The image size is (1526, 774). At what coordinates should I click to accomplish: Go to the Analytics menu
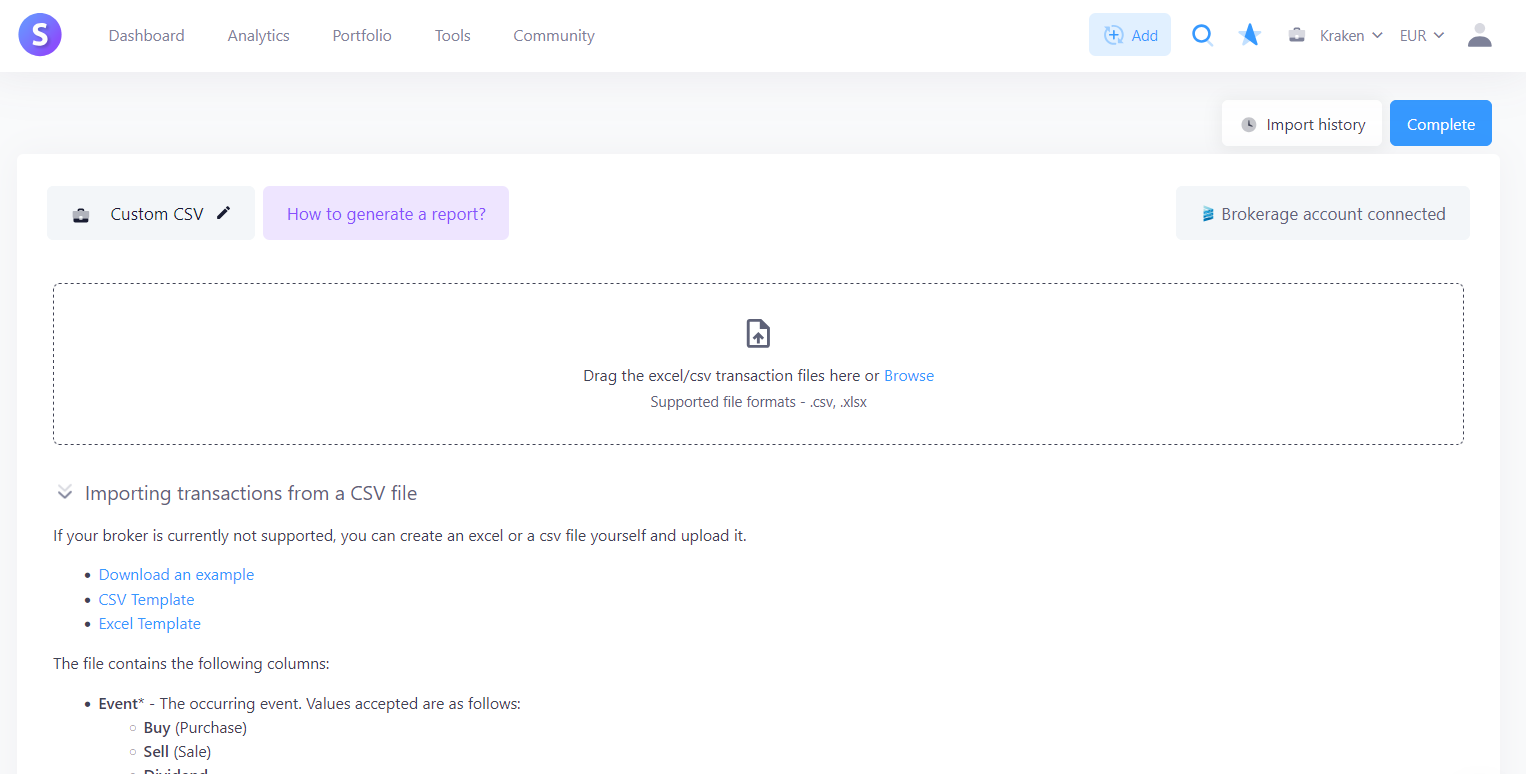pos(258,36)
